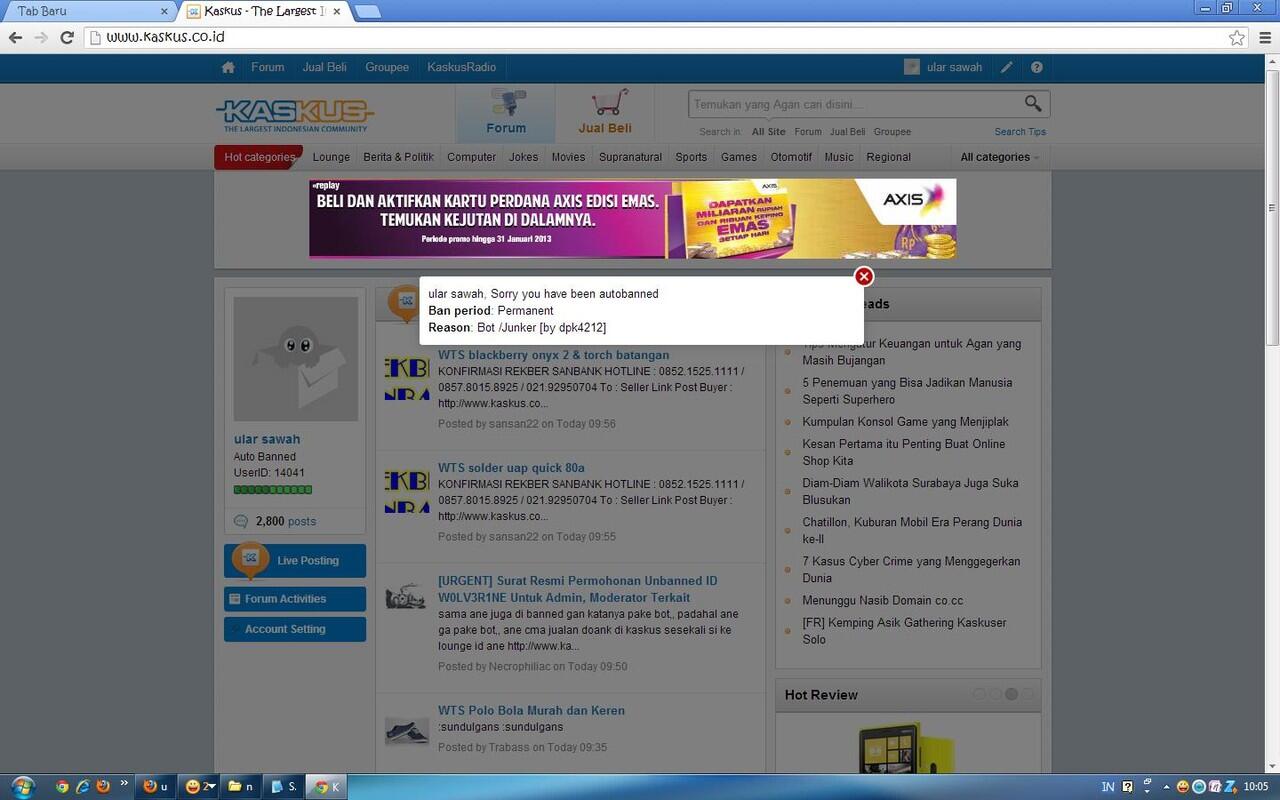Open Regional category
The height and width of the screenshot is (800, 1280).
point(888,157)
